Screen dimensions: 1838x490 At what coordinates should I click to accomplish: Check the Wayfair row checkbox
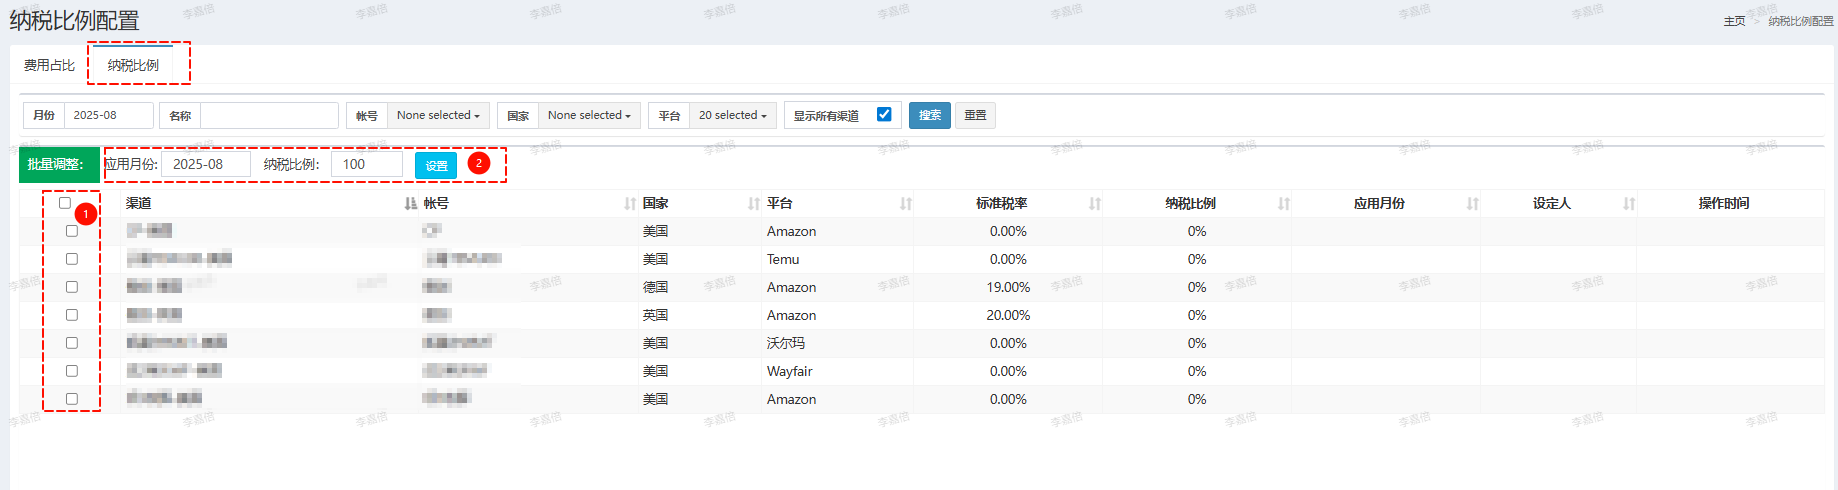click(x=72, y=371)
